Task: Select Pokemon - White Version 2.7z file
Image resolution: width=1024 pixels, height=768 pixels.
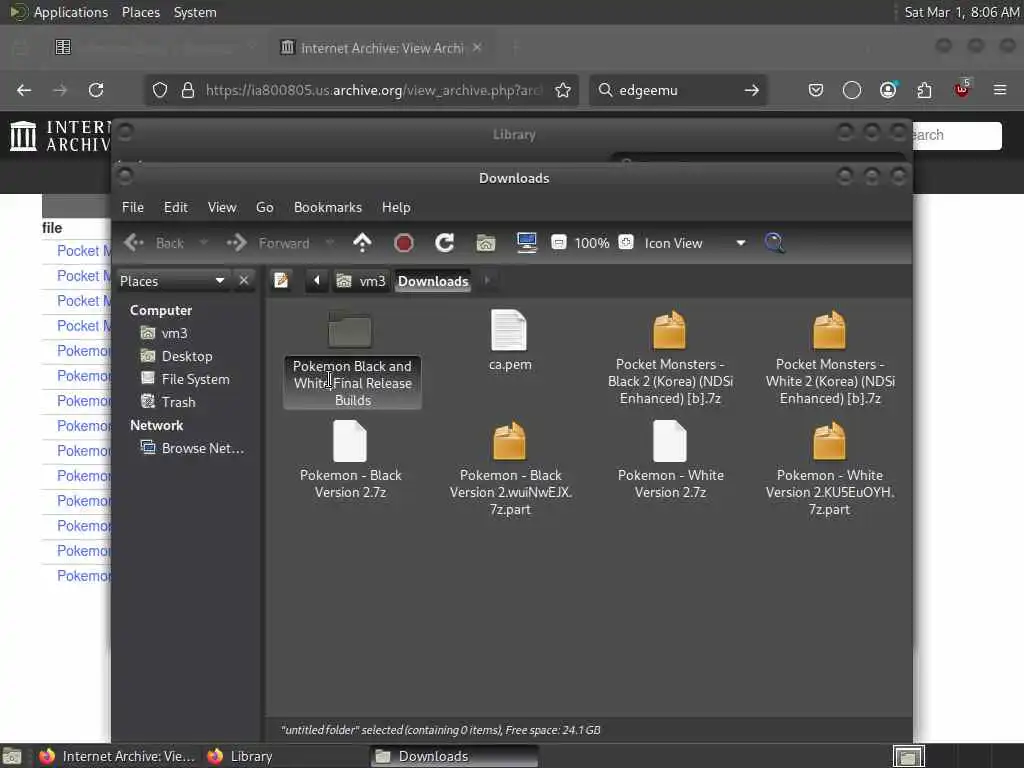Action: click(x=670, y=460)
